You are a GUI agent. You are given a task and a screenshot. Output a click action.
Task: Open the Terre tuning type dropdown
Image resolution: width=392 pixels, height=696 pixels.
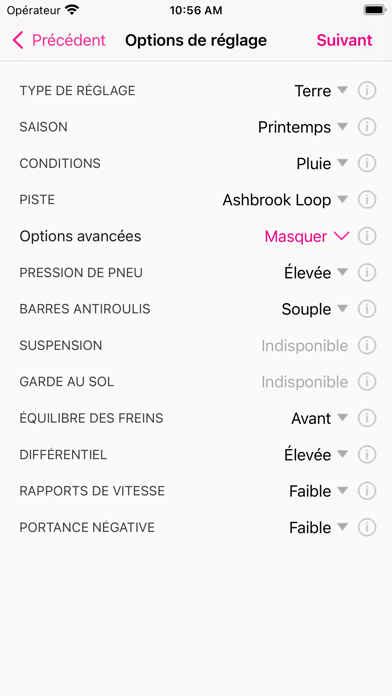pos(321,91)
